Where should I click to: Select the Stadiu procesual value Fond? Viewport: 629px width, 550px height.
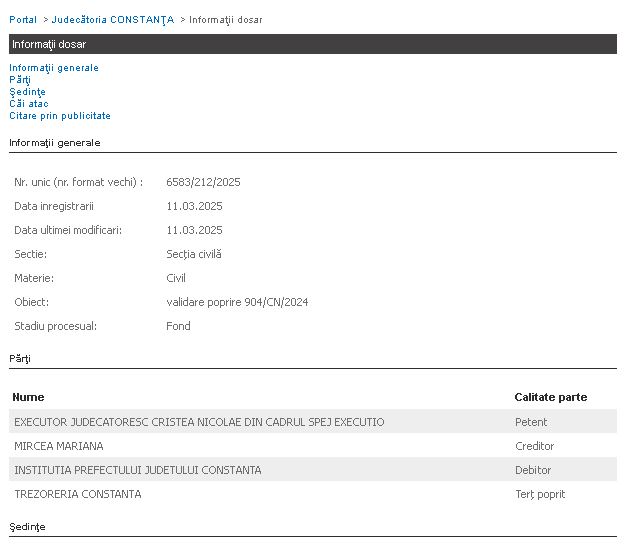click(179, 326)
